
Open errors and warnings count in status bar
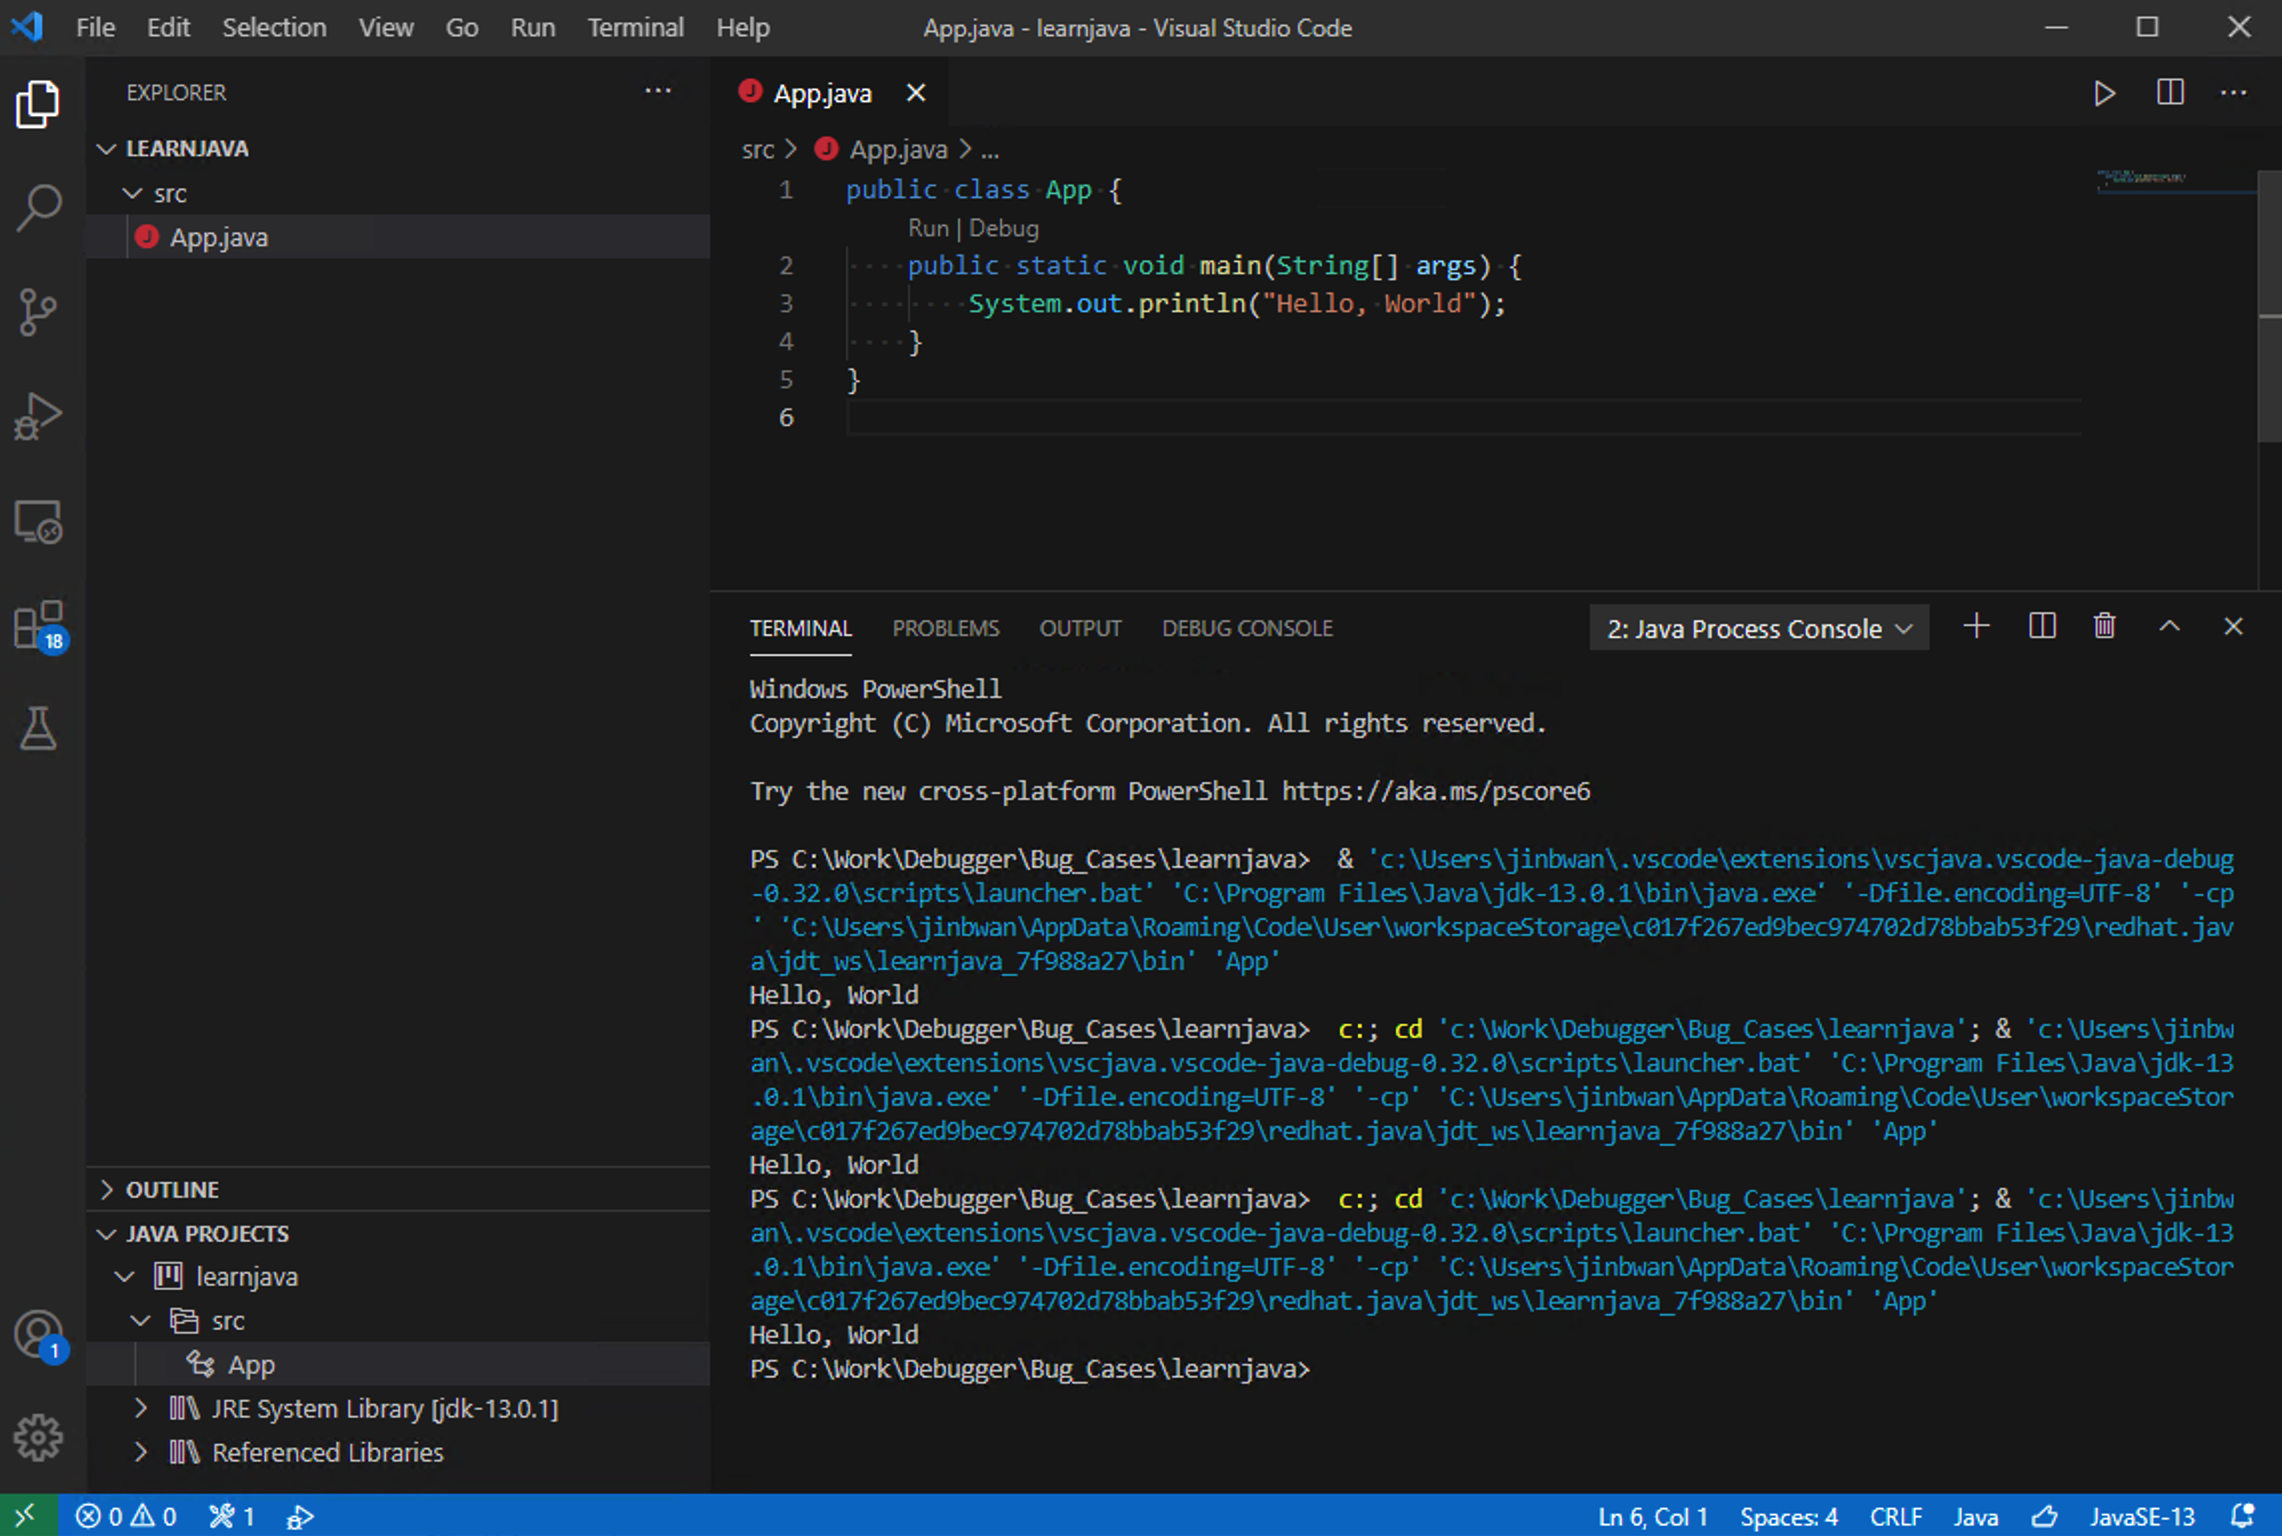(127, 1516)
